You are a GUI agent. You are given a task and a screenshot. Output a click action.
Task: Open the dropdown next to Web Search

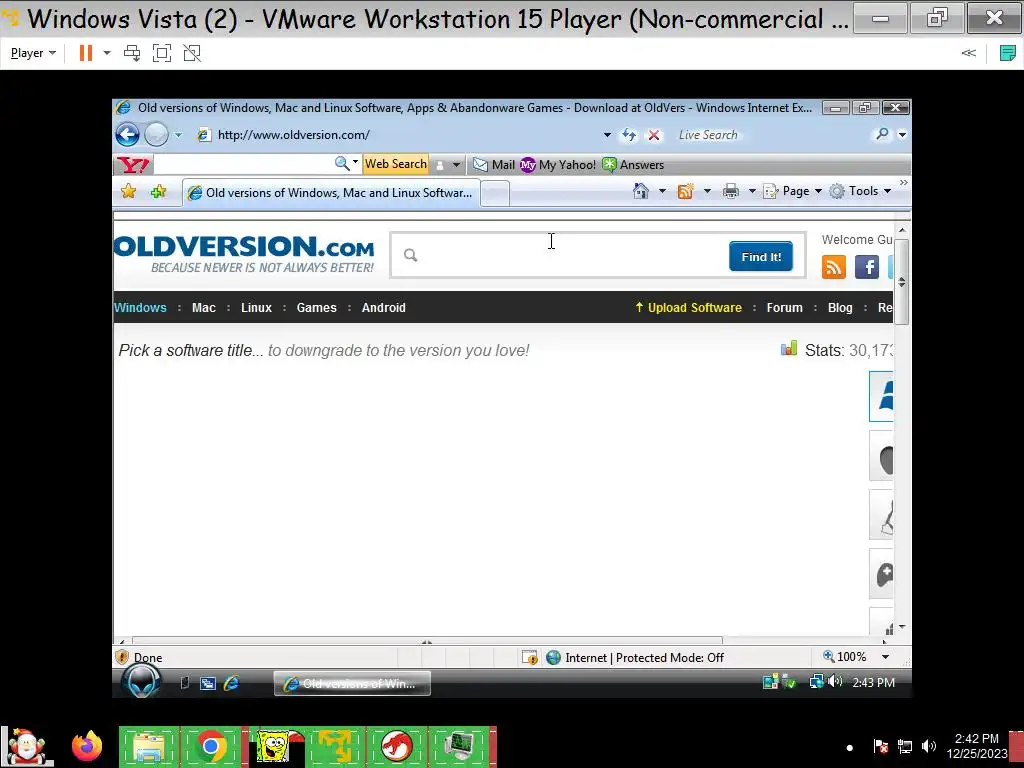[456, 165]
